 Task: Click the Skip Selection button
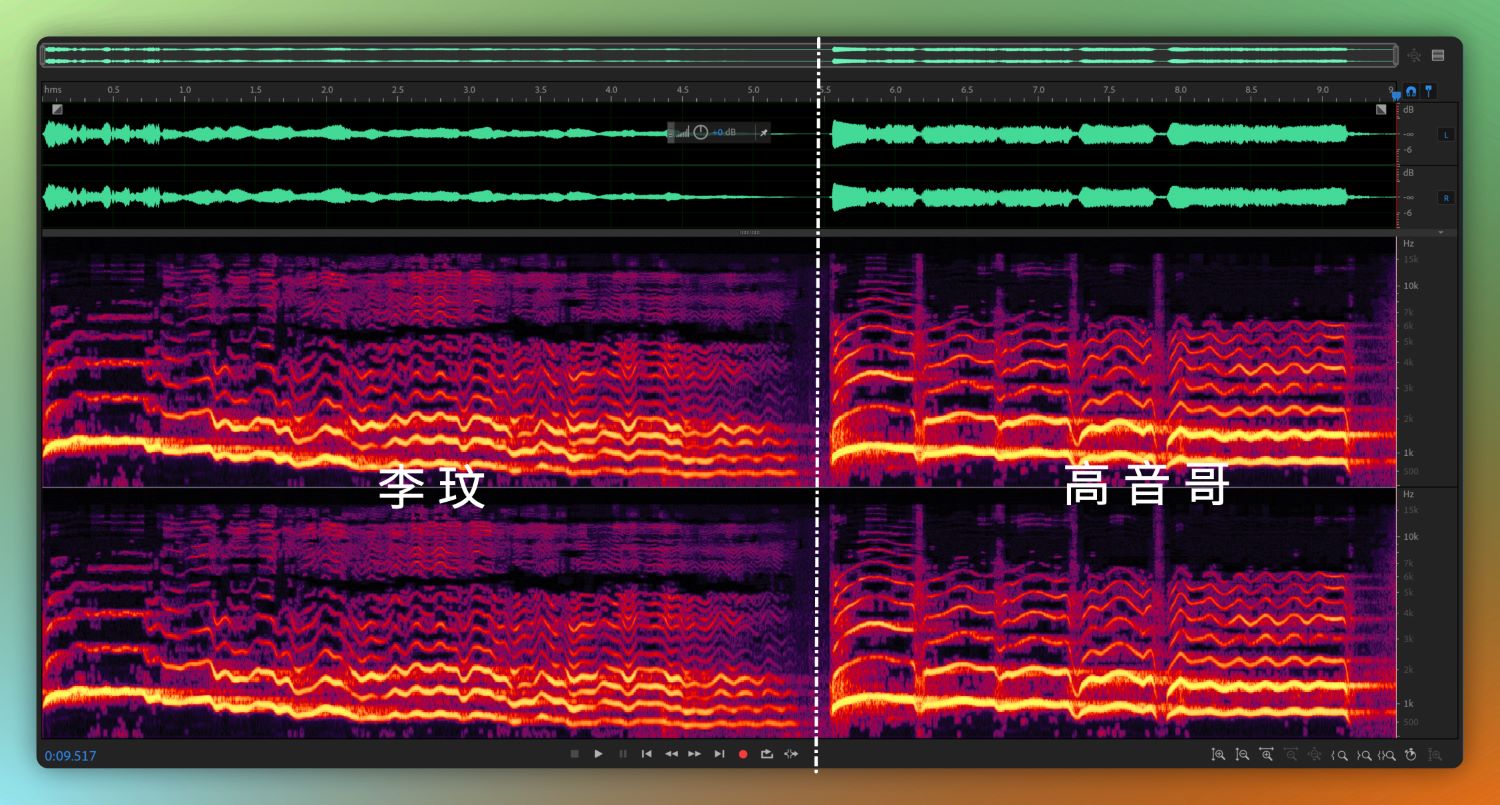(x=791, y=754)
